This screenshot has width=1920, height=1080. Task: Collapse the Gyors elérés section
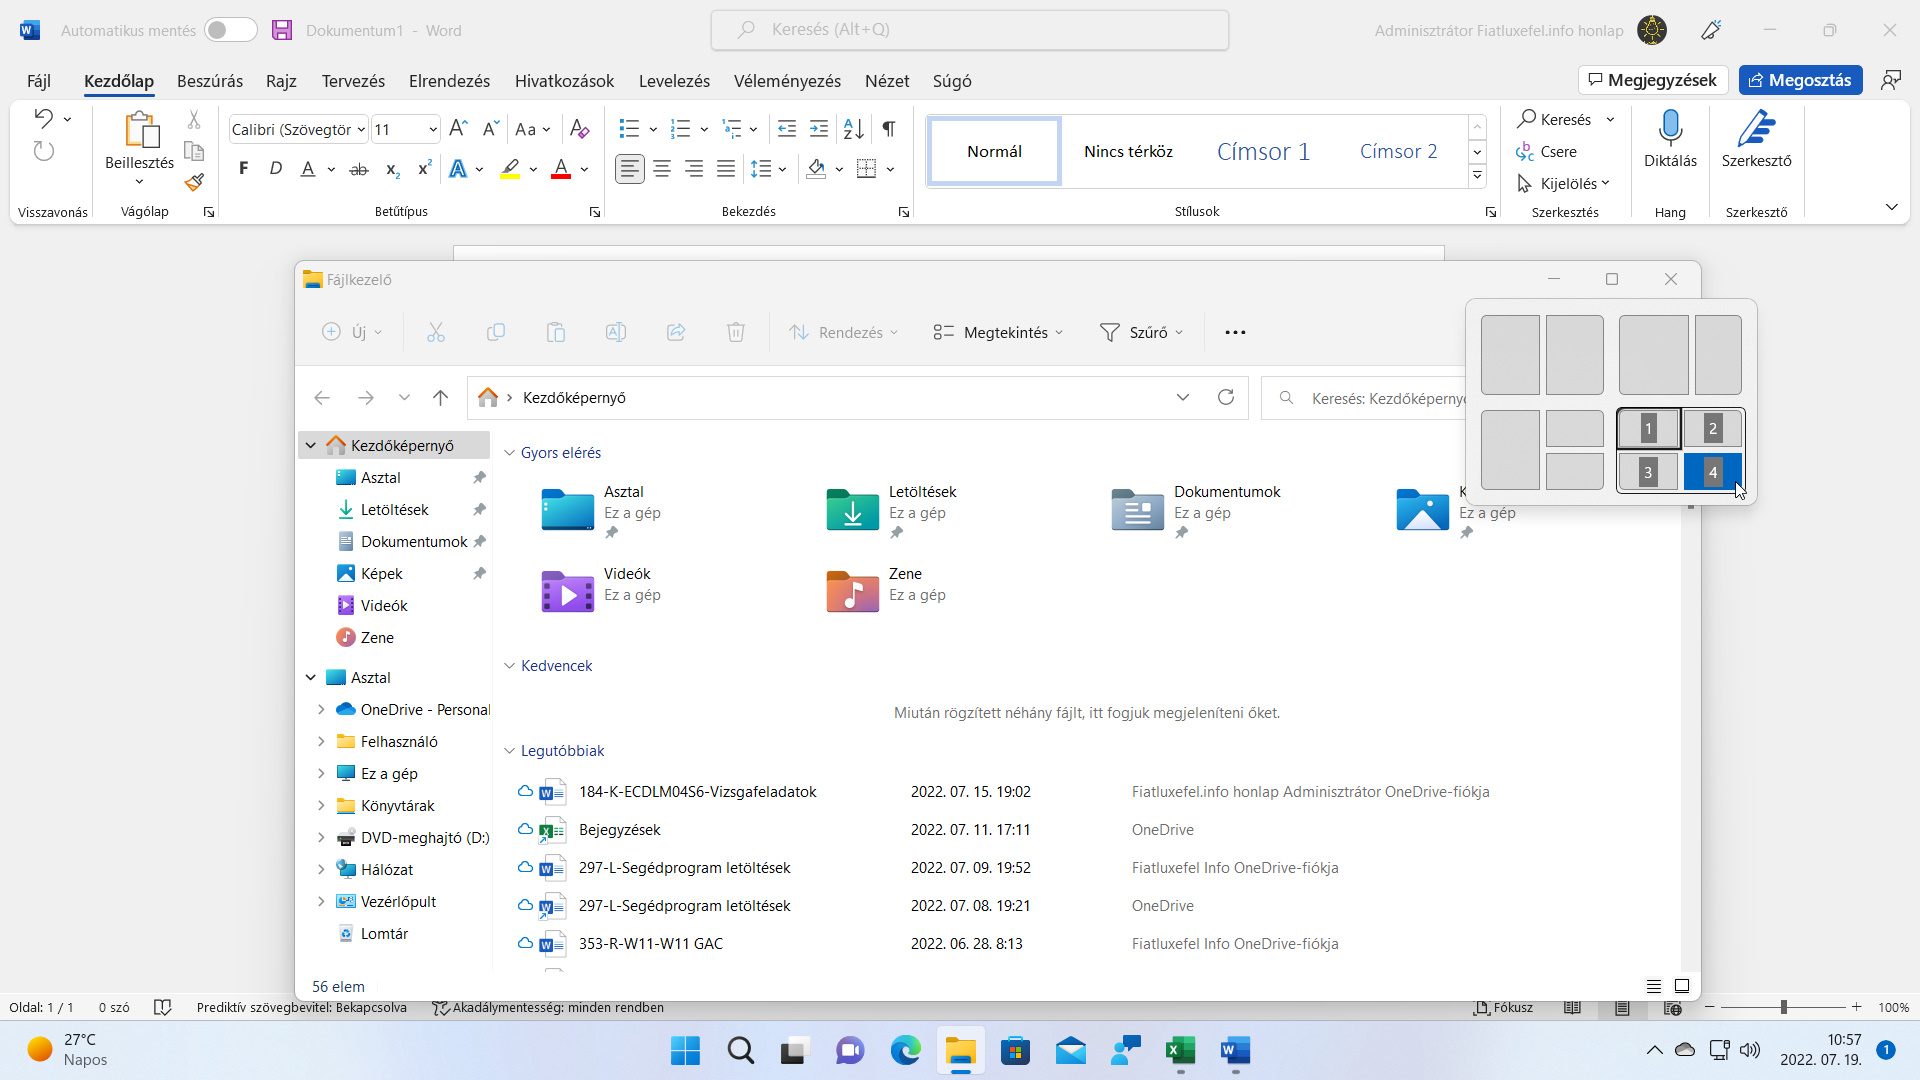point(509,453)
